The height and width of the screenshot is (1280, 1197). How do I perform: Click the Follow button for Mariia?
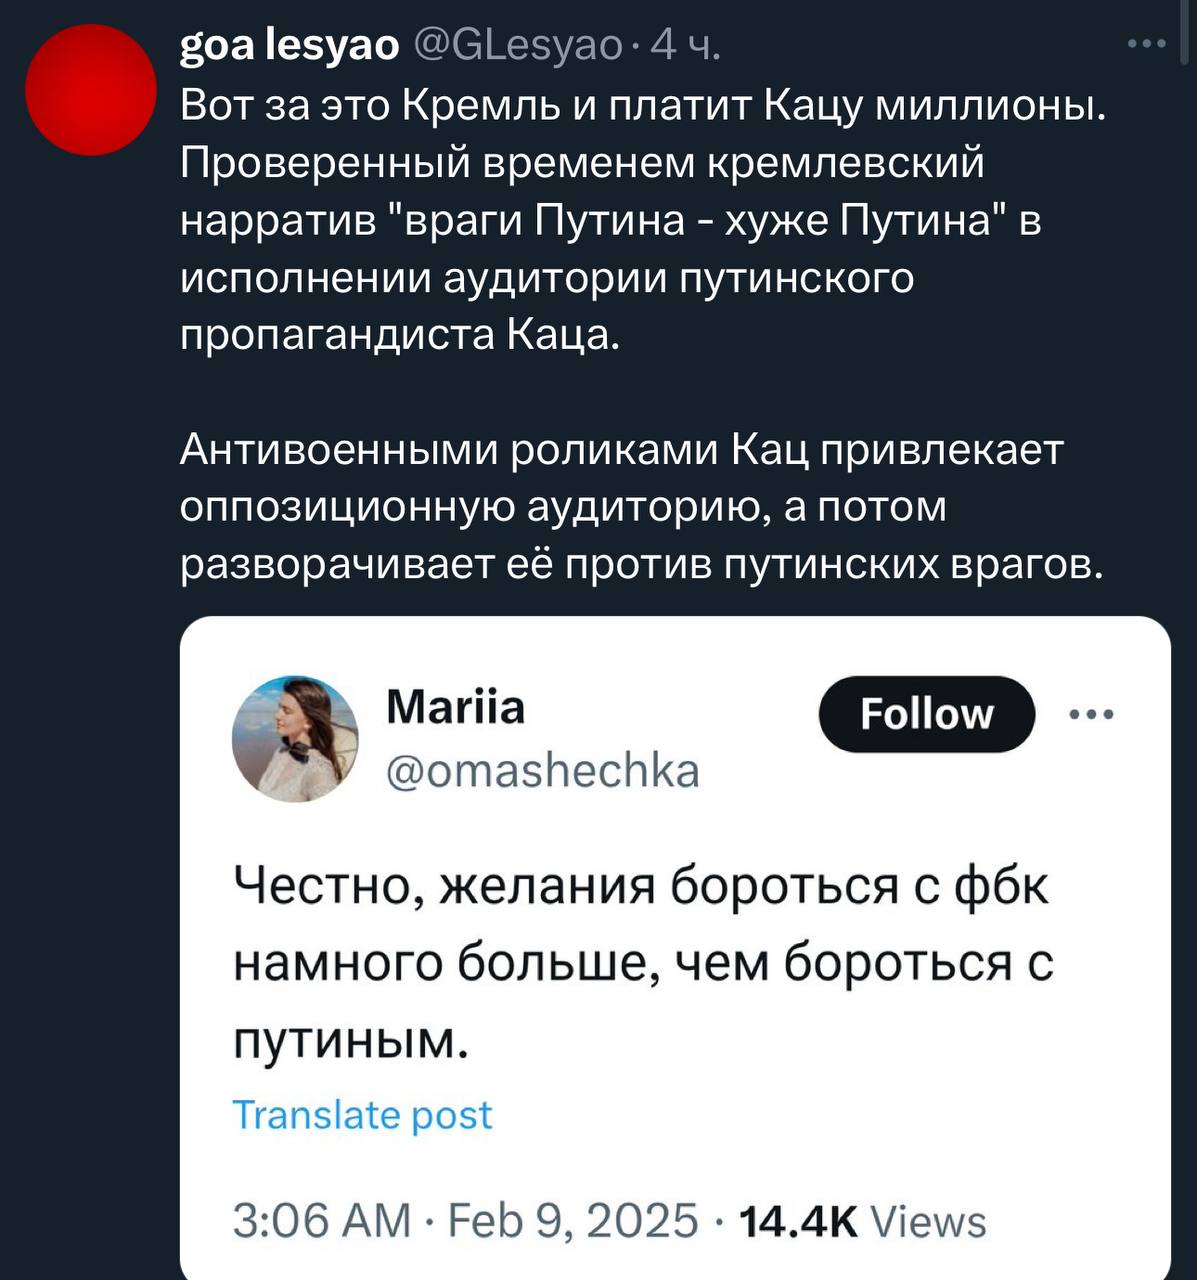[926, 714]
